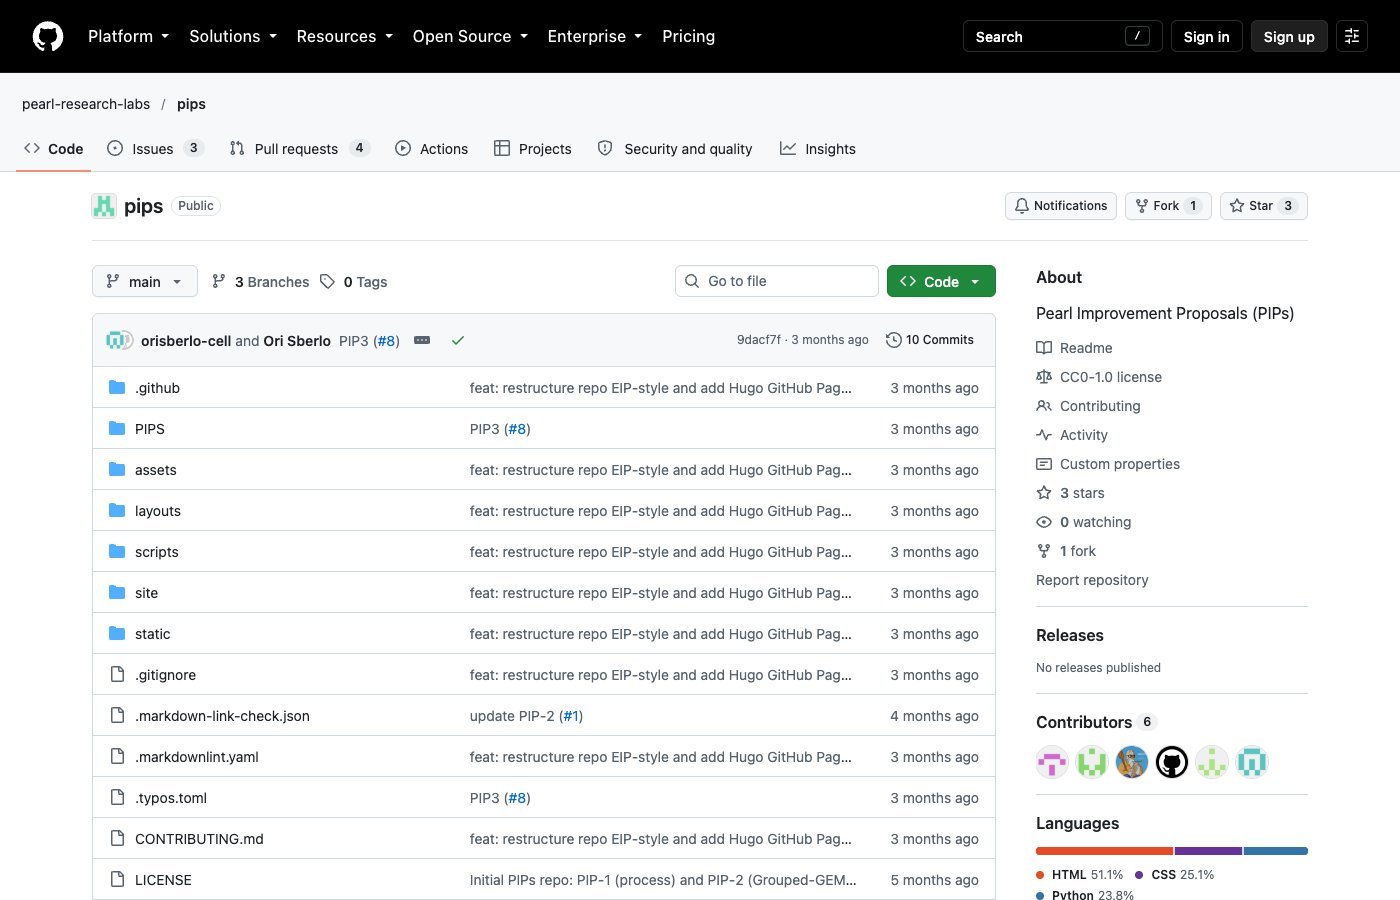The image size is (1400, 900).
Task: Open the Actions tab
Action: click(431, 149)
